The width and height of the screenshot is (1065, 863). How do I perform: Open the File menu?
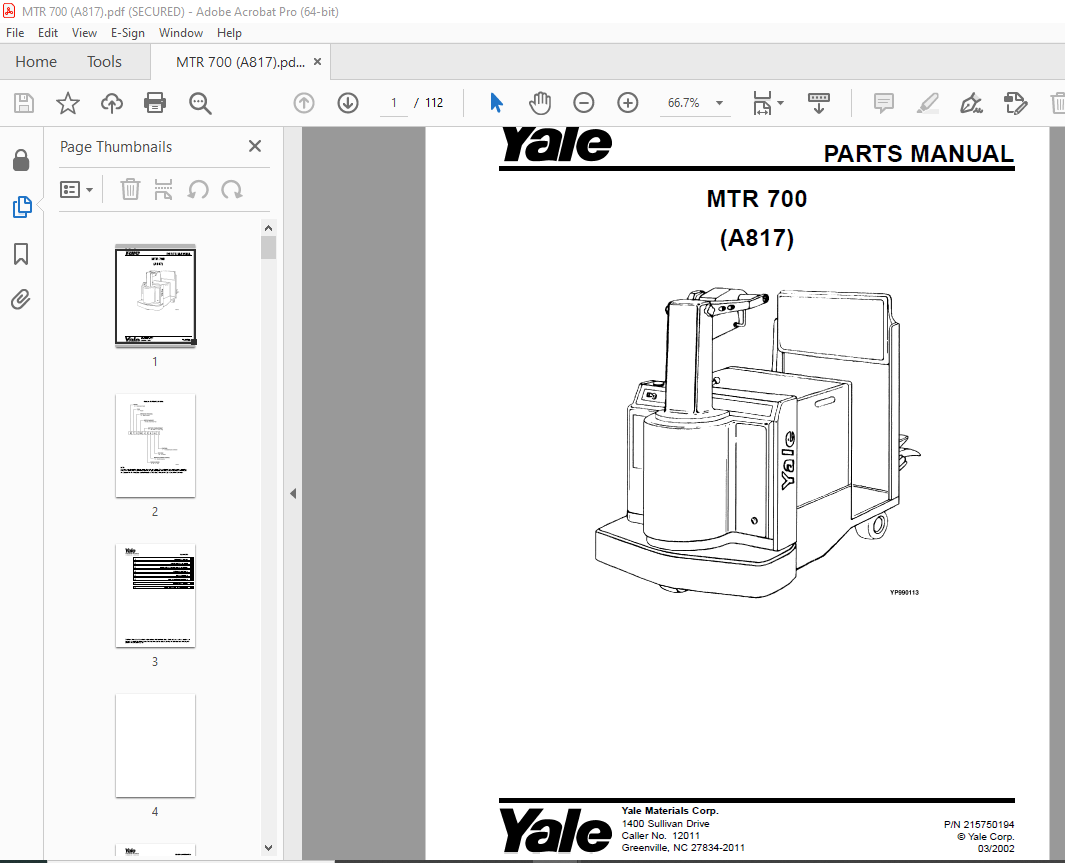click(x=15, y=33)
